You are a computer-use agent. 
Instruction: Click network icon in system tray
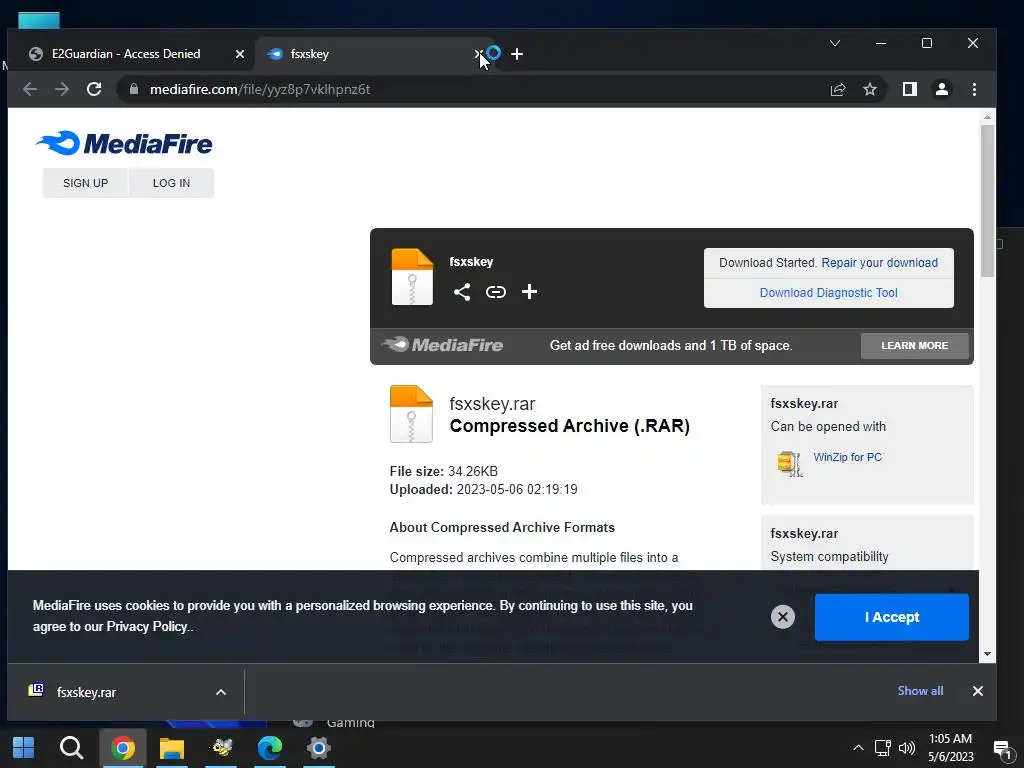click(x=882, y=748)
